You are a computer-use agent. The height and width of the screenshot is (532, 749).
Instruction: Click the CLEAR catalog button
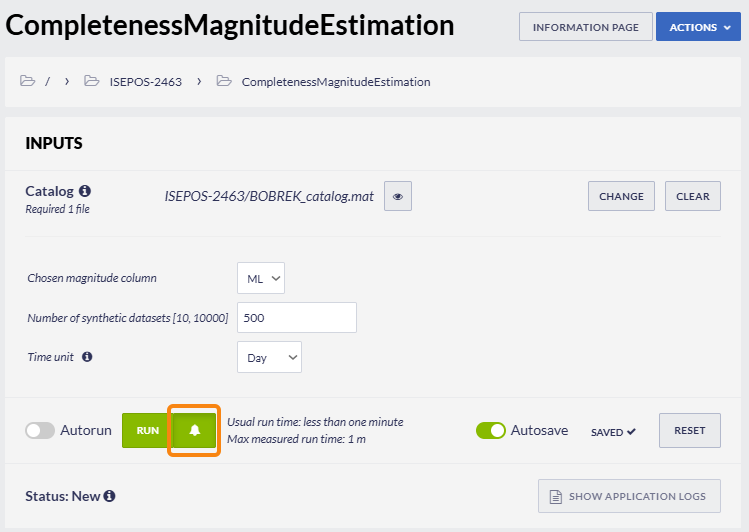coord(693,196)
